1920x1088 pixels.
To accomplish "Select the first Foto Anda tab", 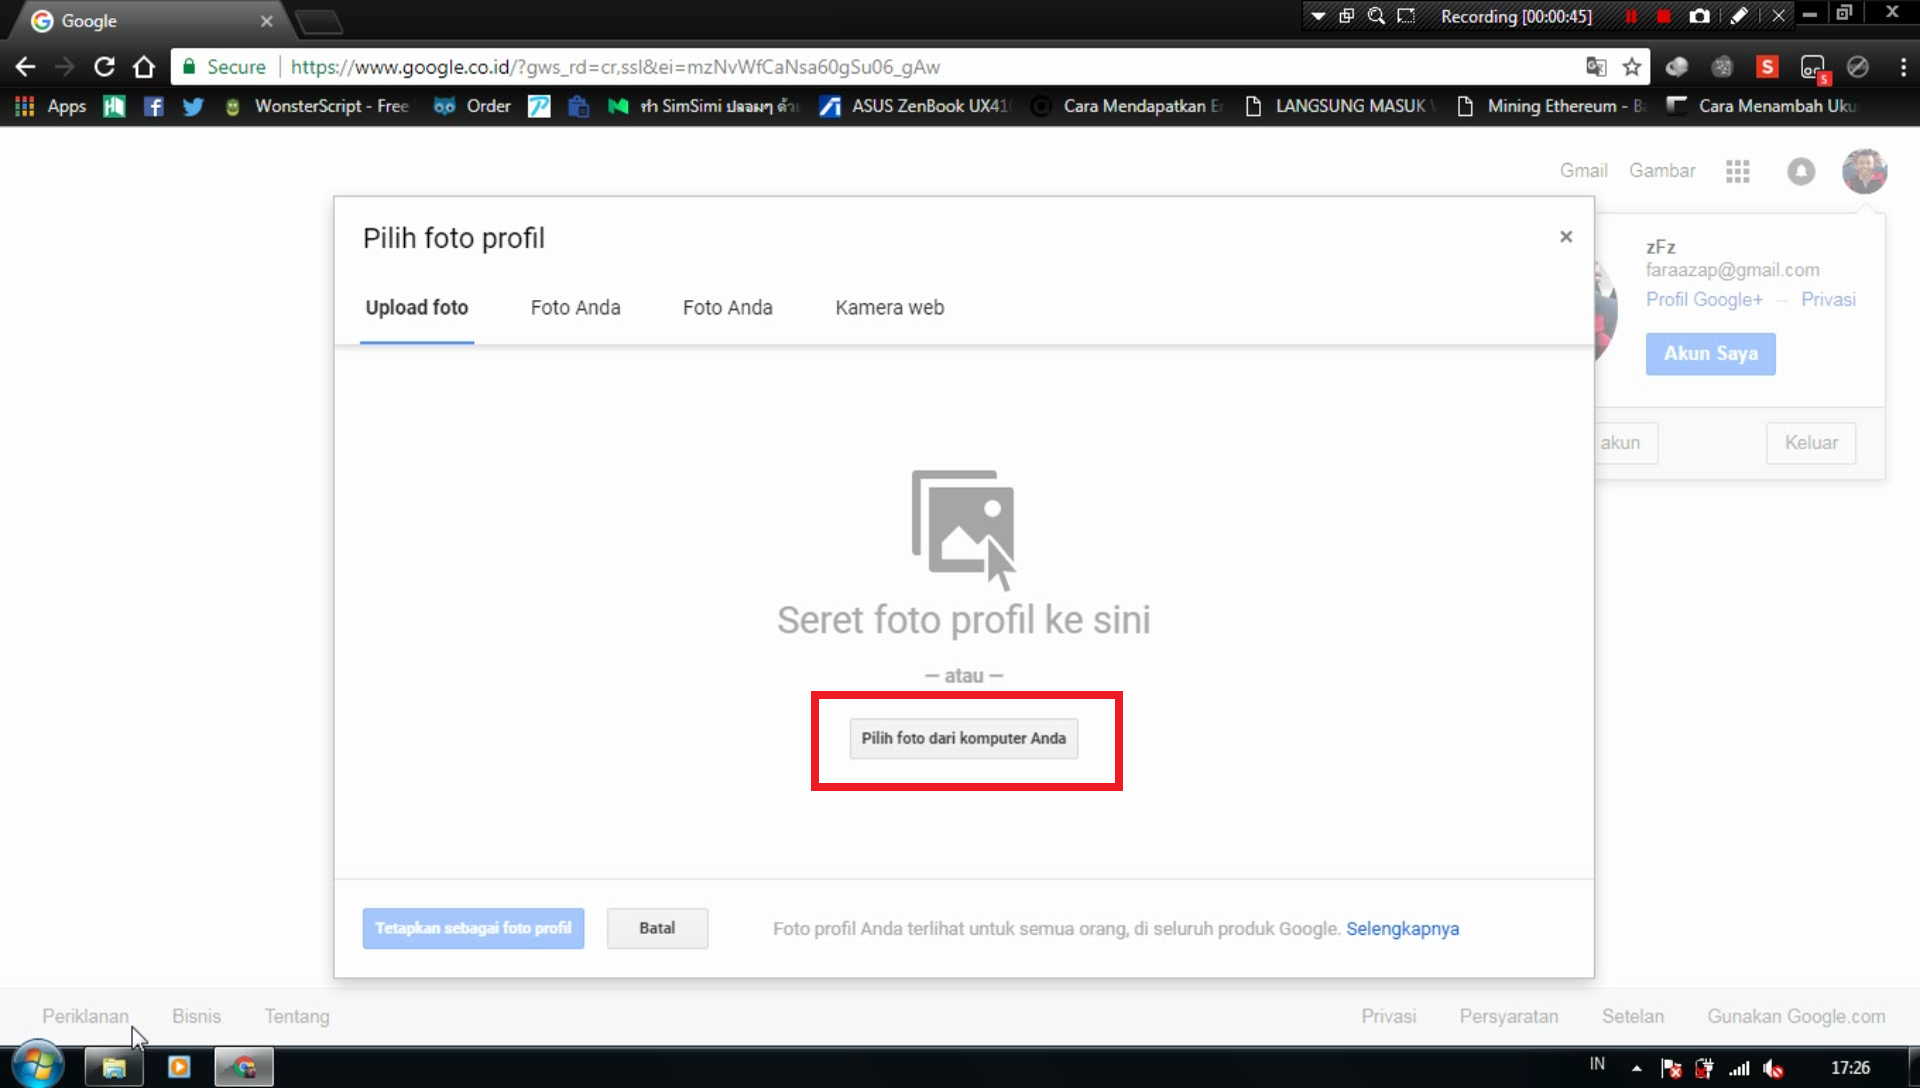I will coord(575,308).
